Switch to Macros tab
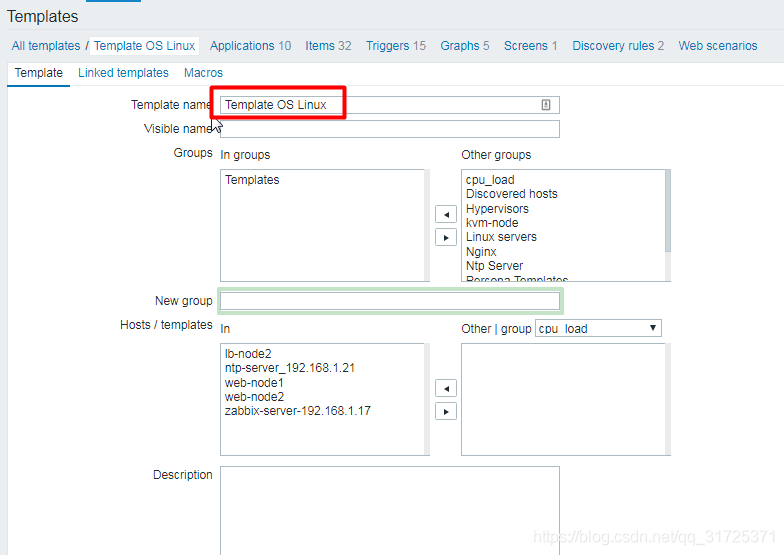This screenshot has width=784, height=555. 203,73
